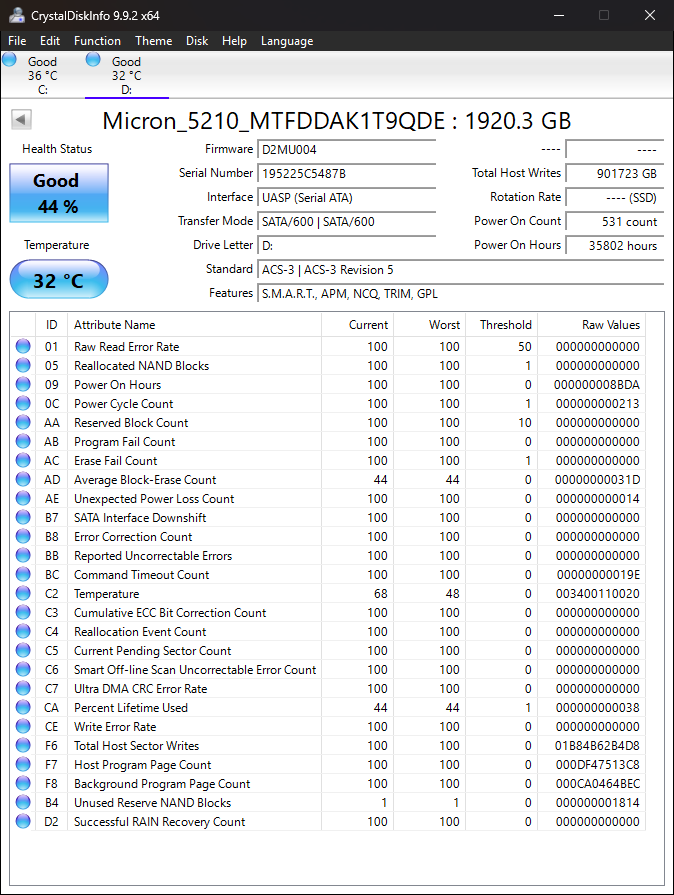Click the status orb for Ultra DMA CRC Error Rate

point(23,688)
